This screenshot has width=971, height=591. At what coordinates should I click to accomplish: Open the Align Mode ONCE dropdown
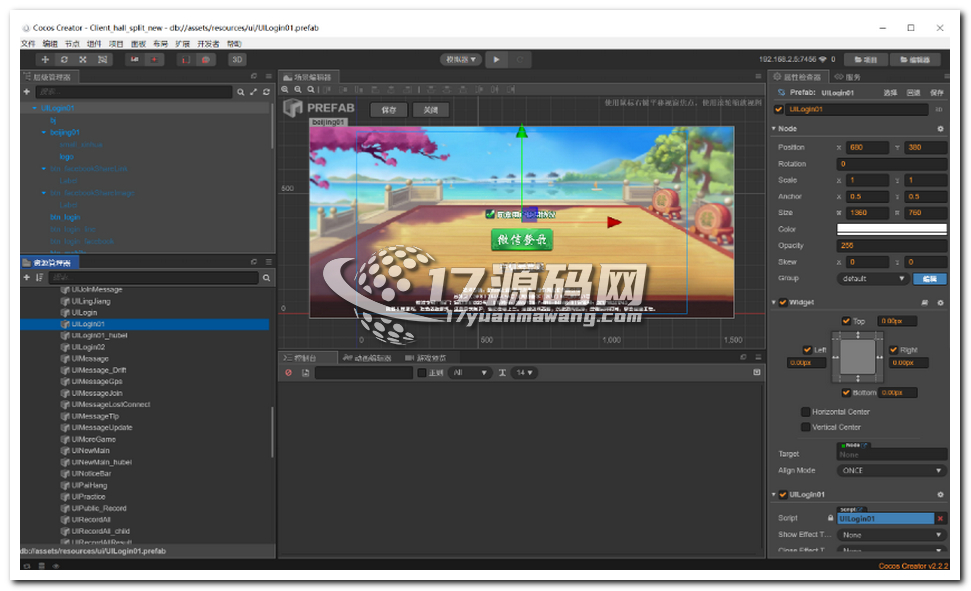click(x=891, y=470)
